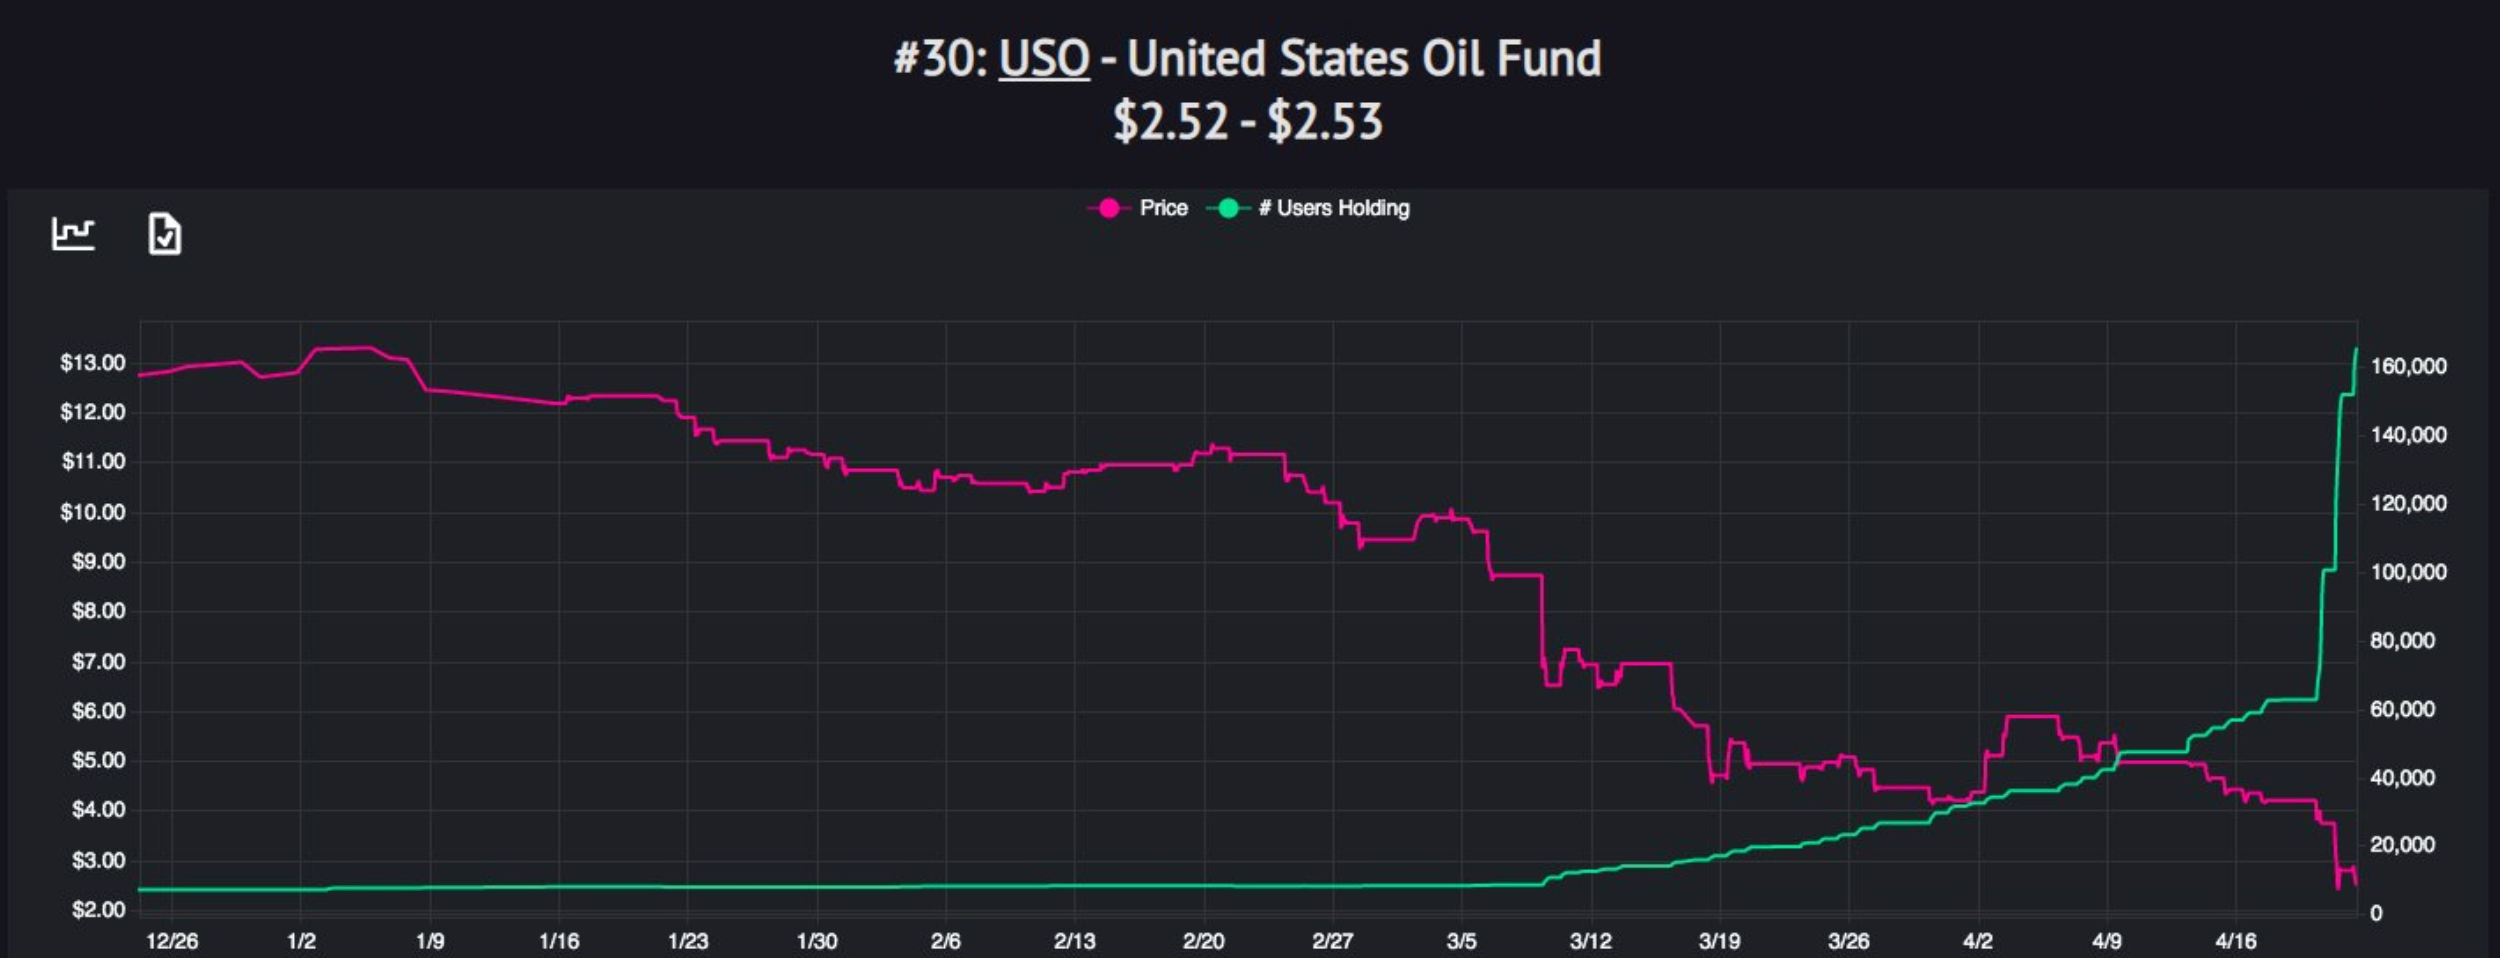The width and height of the screenshot is (2500, 958).
Task: Click the 1/16 date label on the x-axis
Action: click(559, 941)
